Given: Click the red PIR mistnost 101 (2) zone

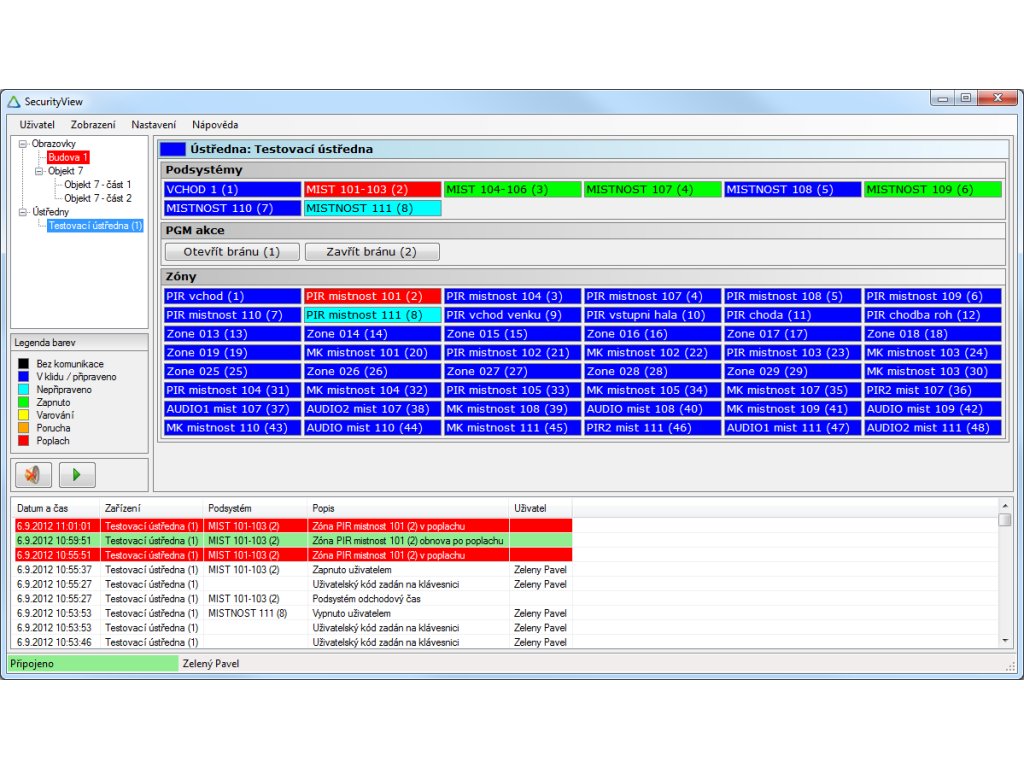Looking at the screenshot, I should tap(372, 296).
